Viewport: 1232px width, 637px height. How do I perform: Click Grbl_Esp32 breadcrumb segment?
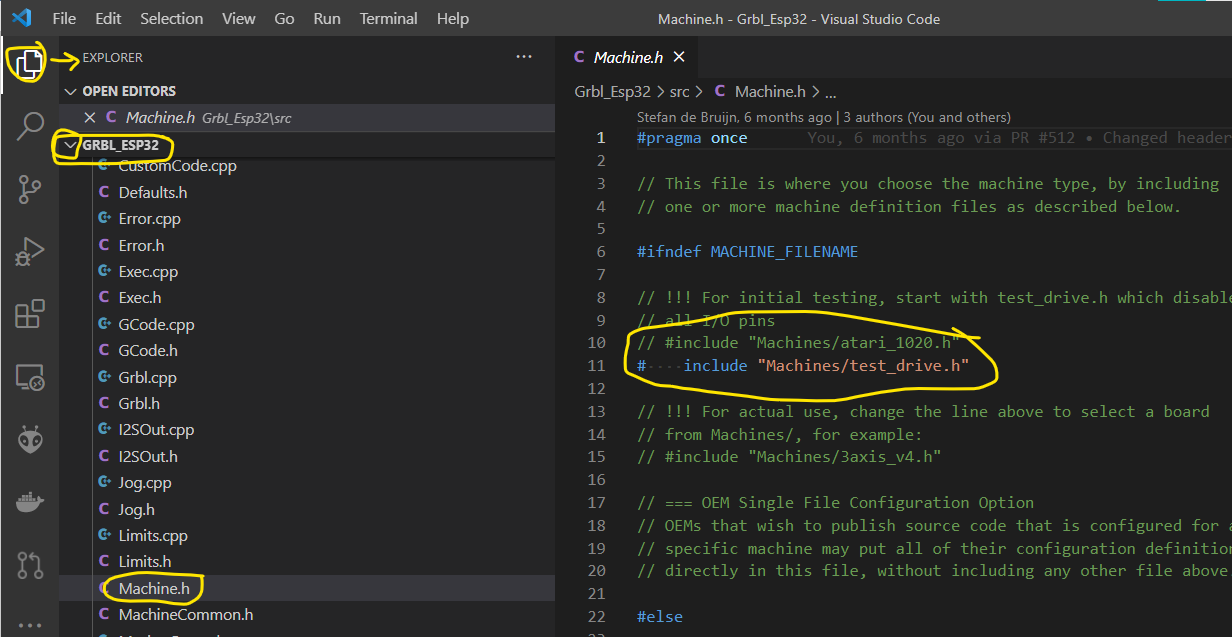[612, 91]
